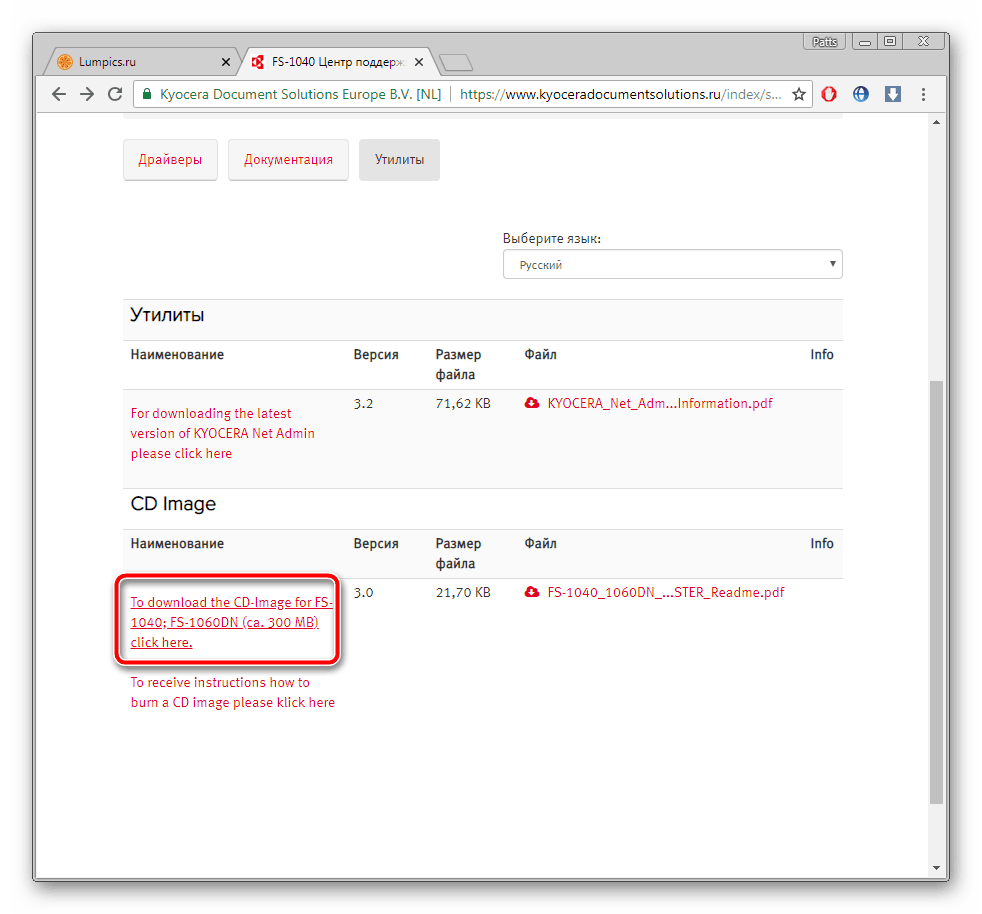Screen dimensions: 982x914
Task: Click the CD-Image download link for FS-1040
Action: (231, 622)
